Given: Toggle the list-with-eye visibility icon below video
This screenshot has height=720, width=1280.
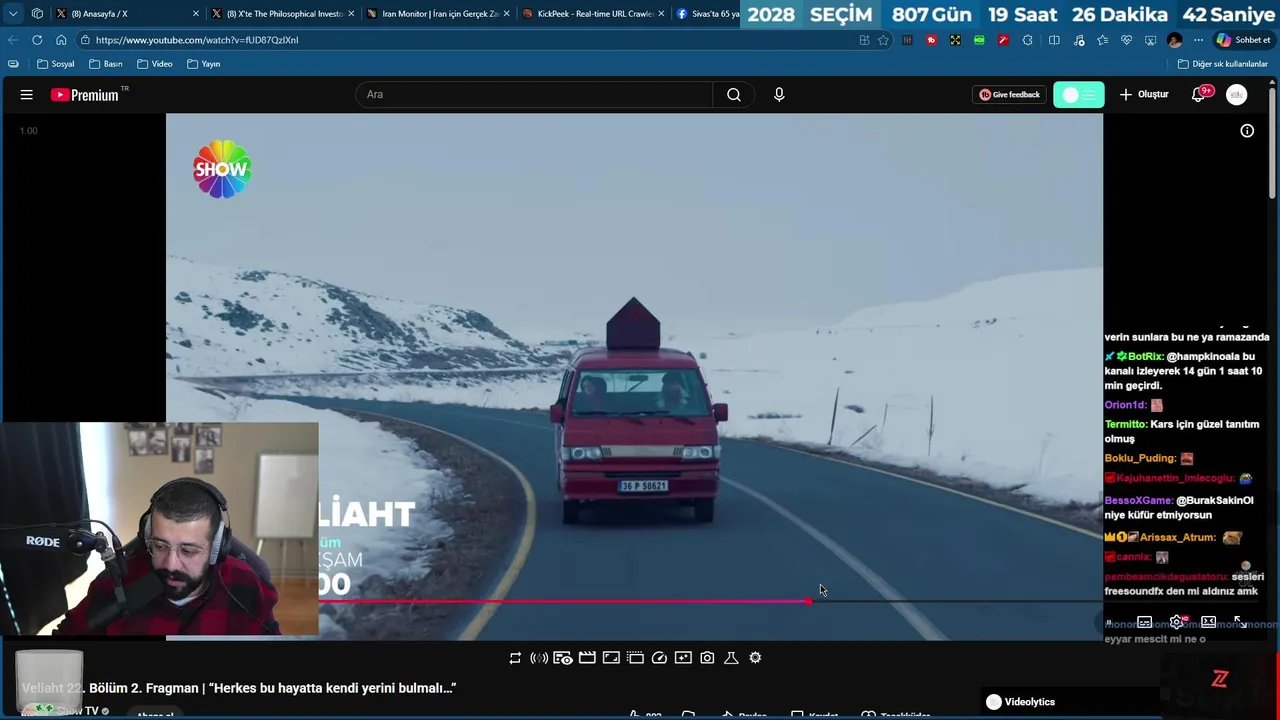Looking at the screenshot, I should (x=563, y=658).
